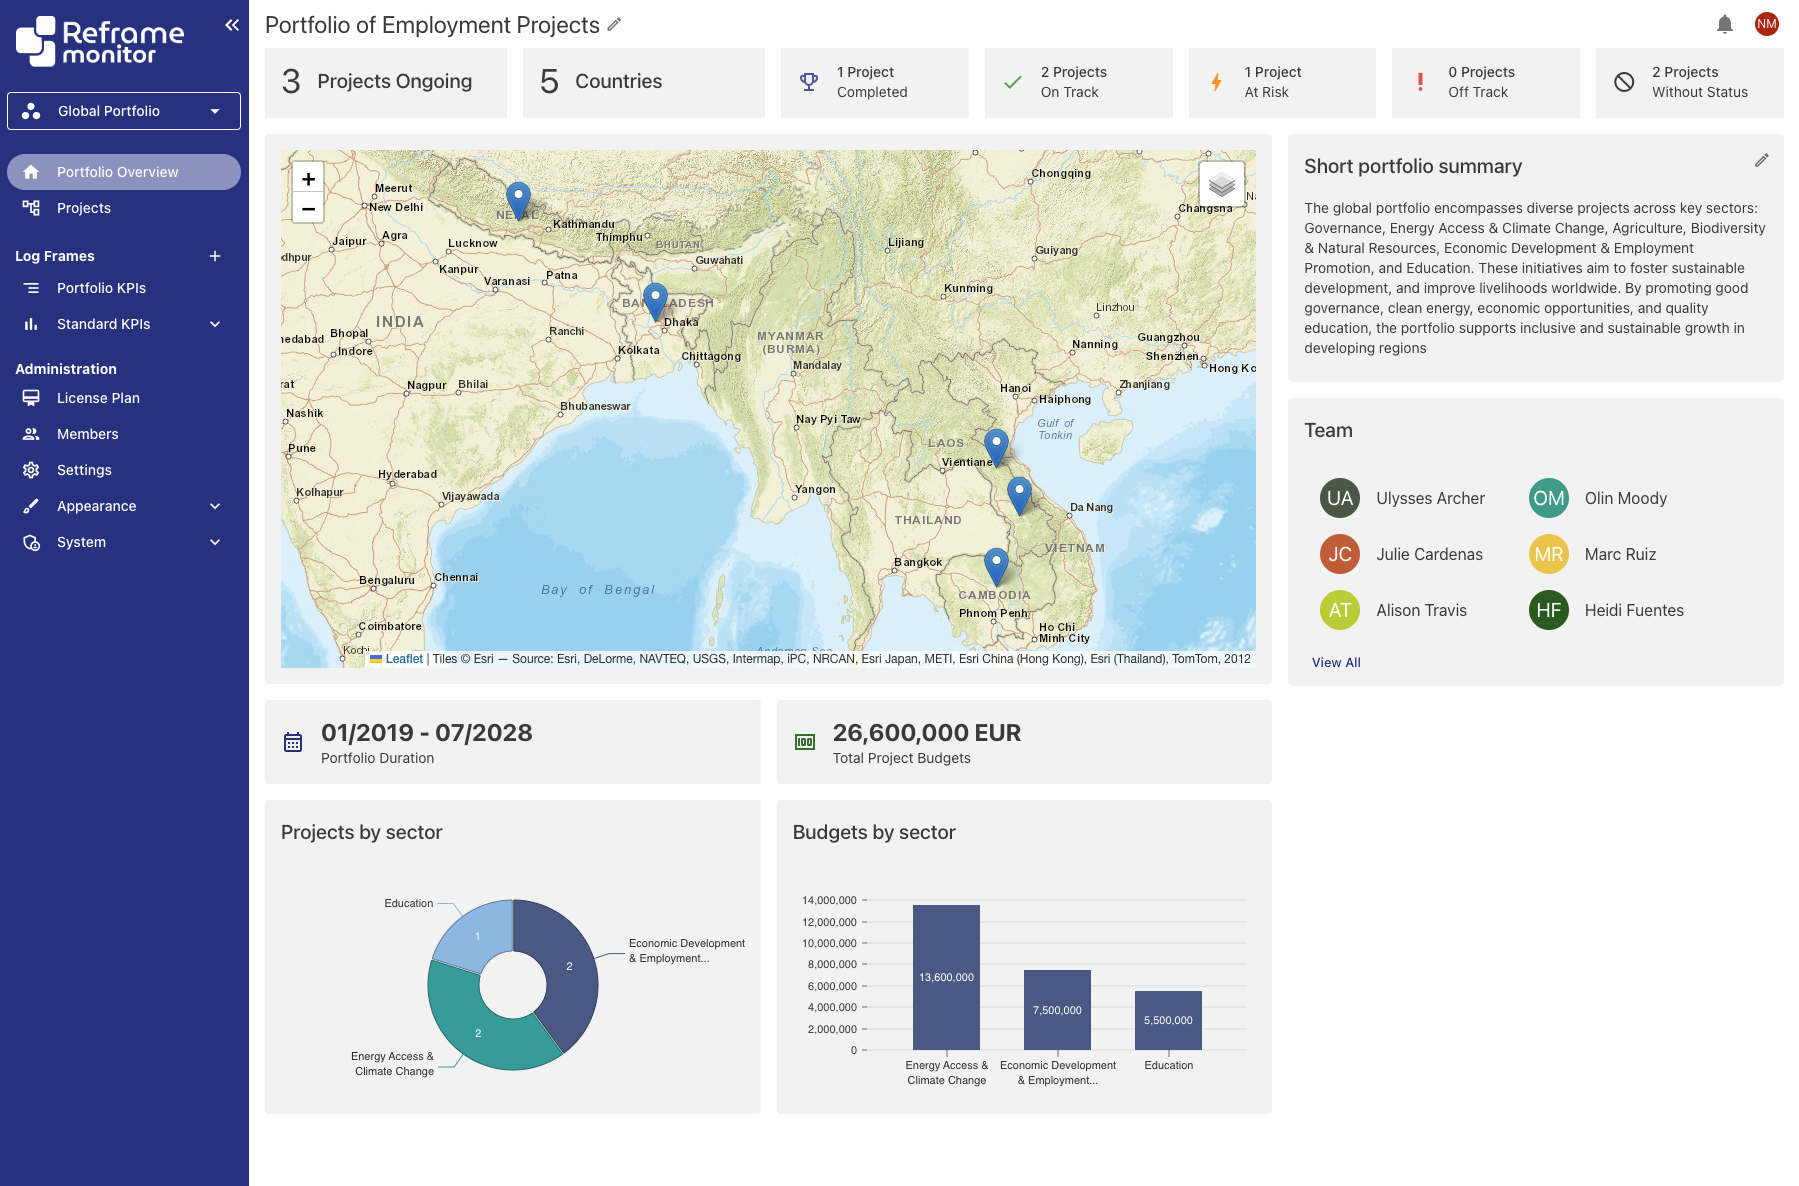Click the Members administration icon
Screen dimensions: 1799x1186
point(31,433)
